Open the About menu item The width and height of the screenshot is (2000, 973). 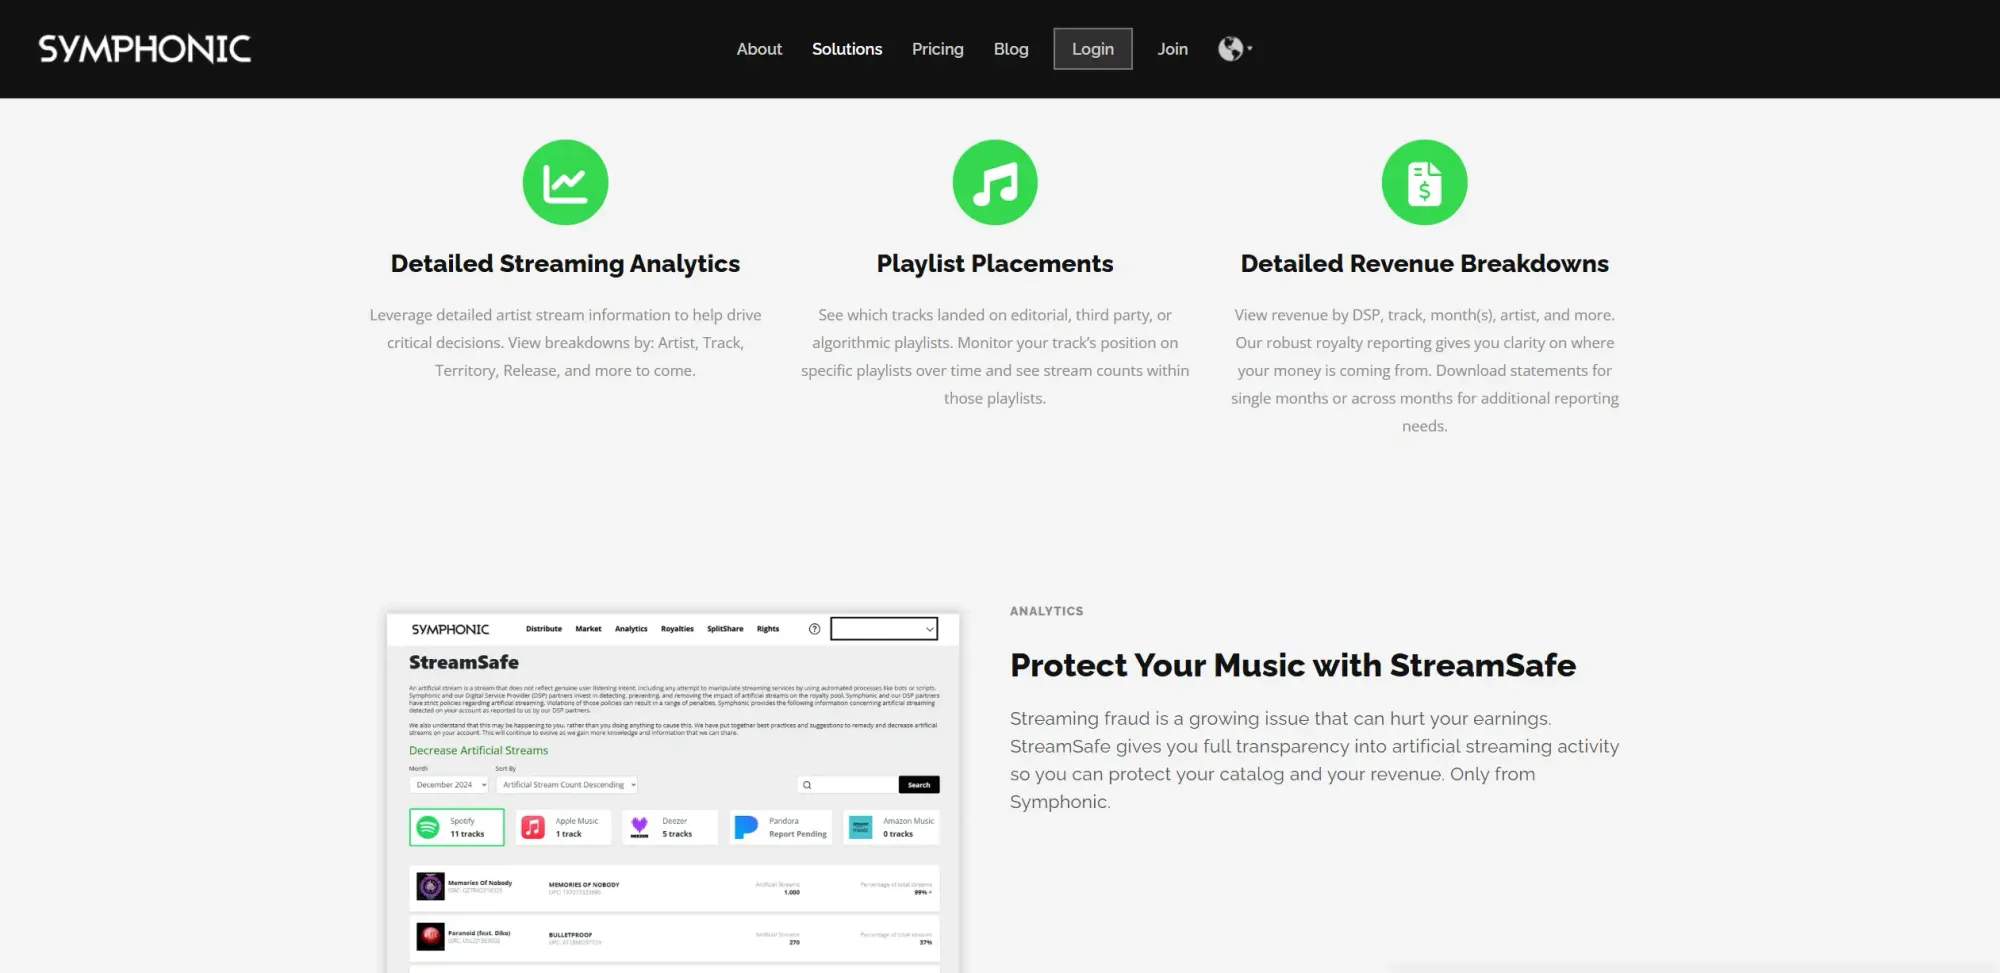(759, 49)
